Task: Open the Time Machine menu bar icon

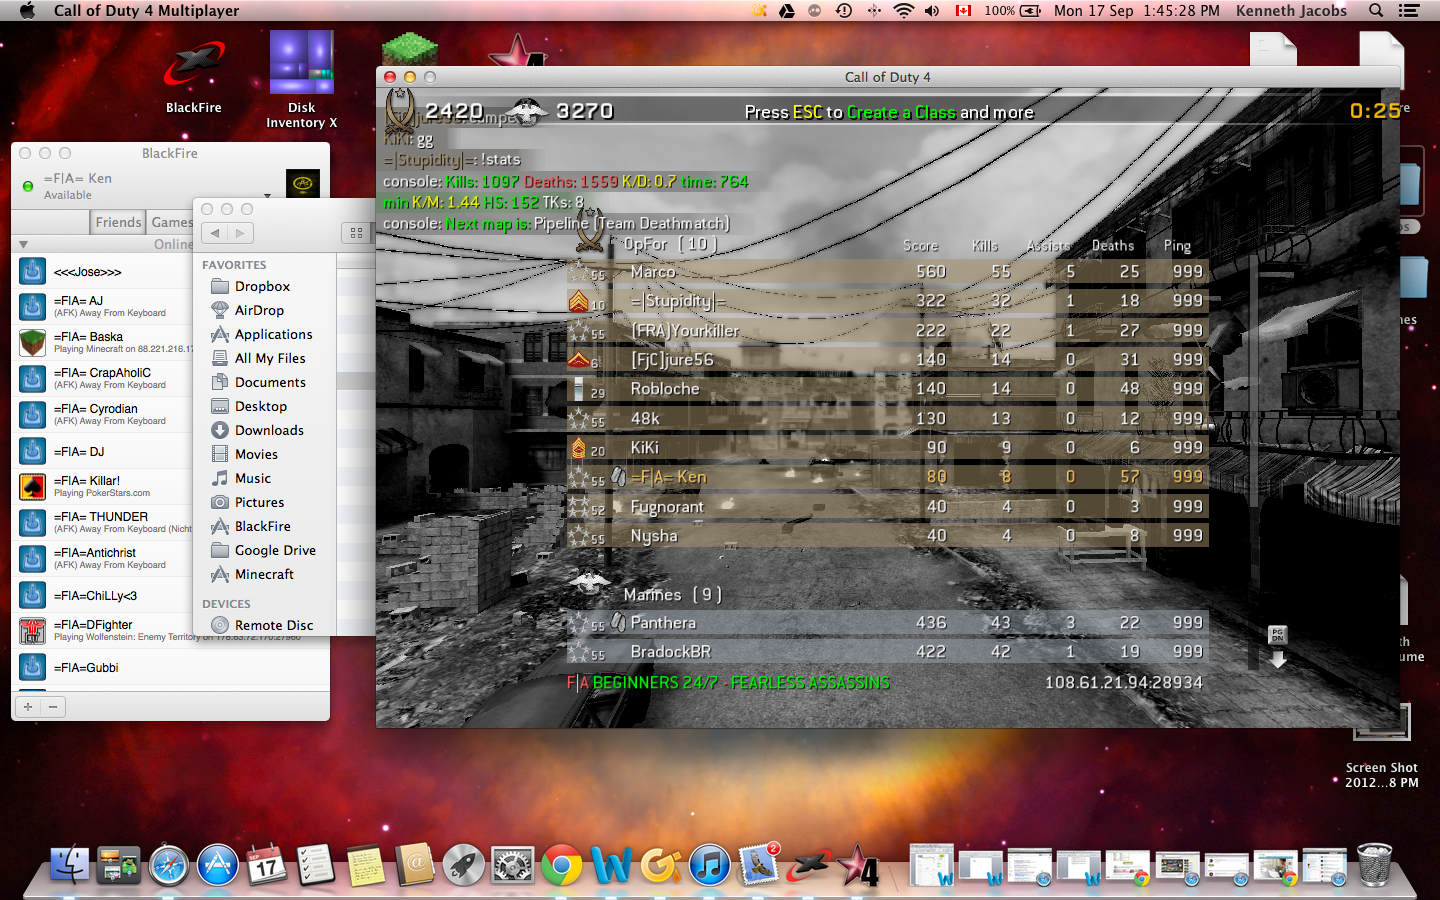Action: pos(844,11)
